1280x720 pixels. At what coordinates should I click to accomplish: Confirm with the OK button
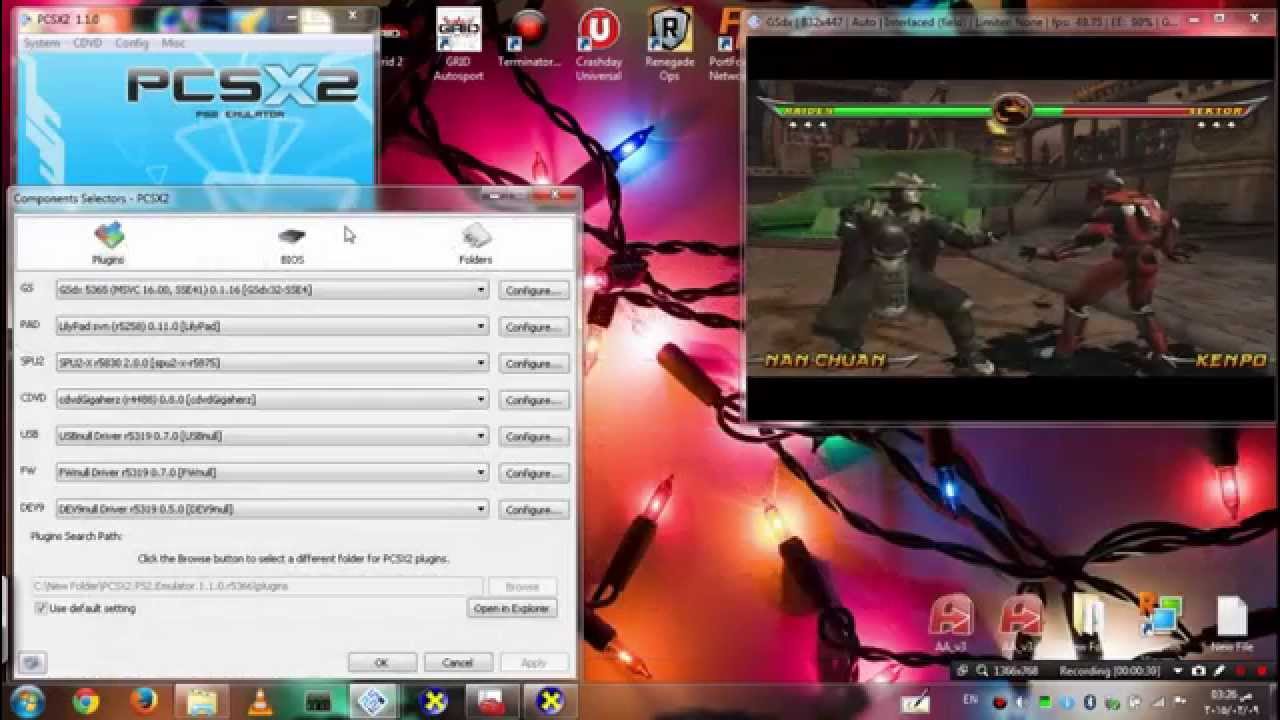[x=381, y=662]
